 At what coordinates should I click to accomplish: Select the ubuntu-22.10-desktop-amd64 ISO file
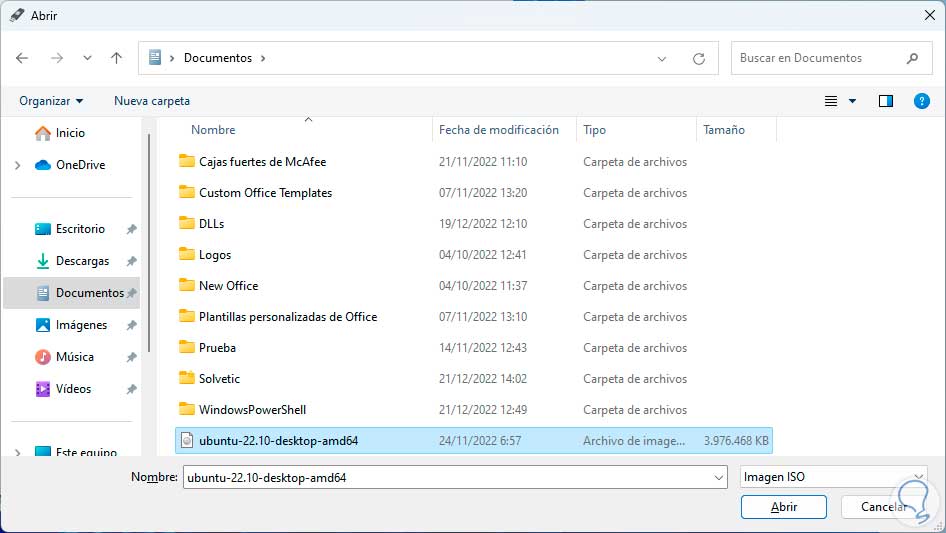[474, 441]
